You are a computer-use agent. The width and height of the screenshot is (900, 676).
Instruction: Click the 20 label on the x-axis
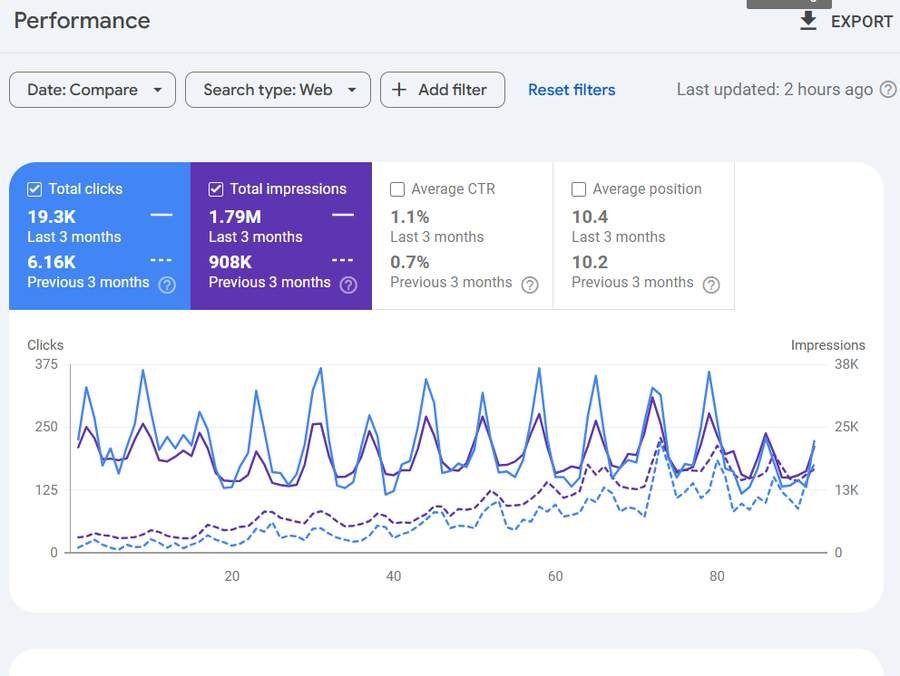(x=232, y=576)
